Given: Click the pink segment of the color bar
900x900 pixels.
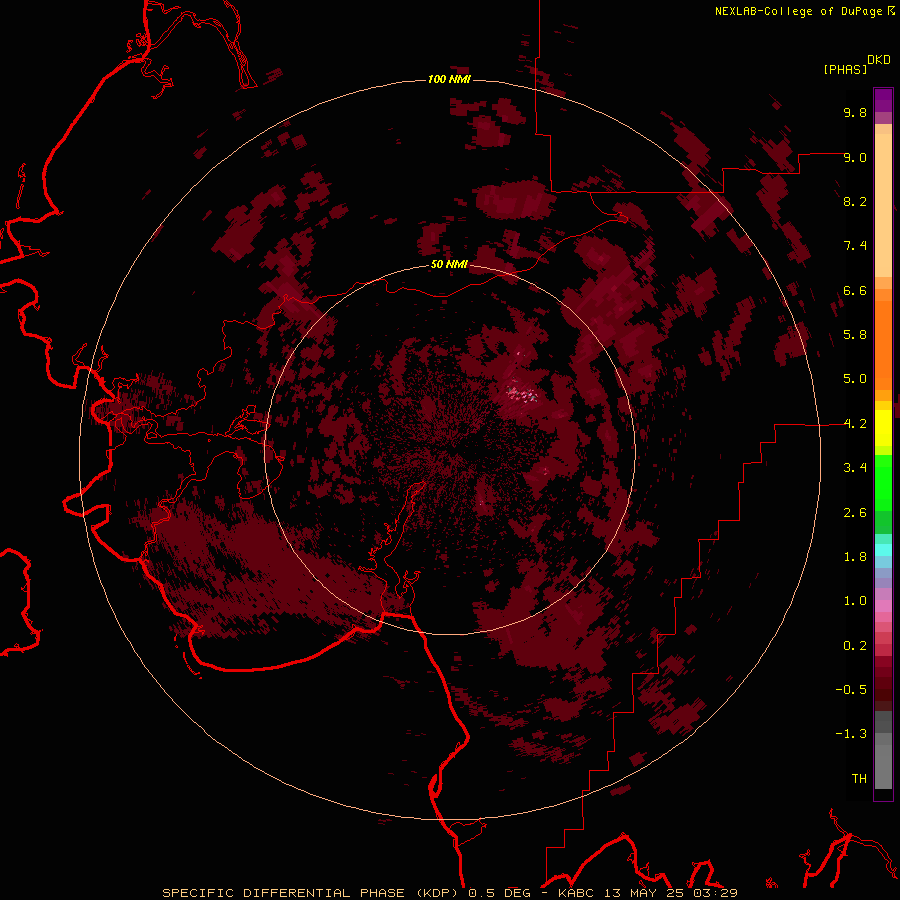Looking at the screenshot, I should click(883, 606).
